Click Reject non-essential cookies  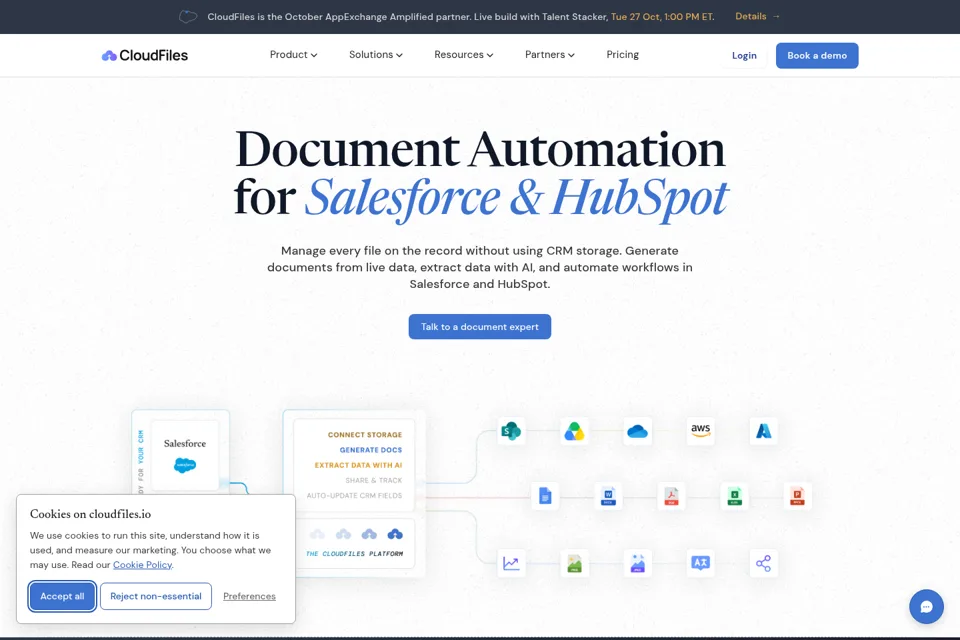(156, 596)
